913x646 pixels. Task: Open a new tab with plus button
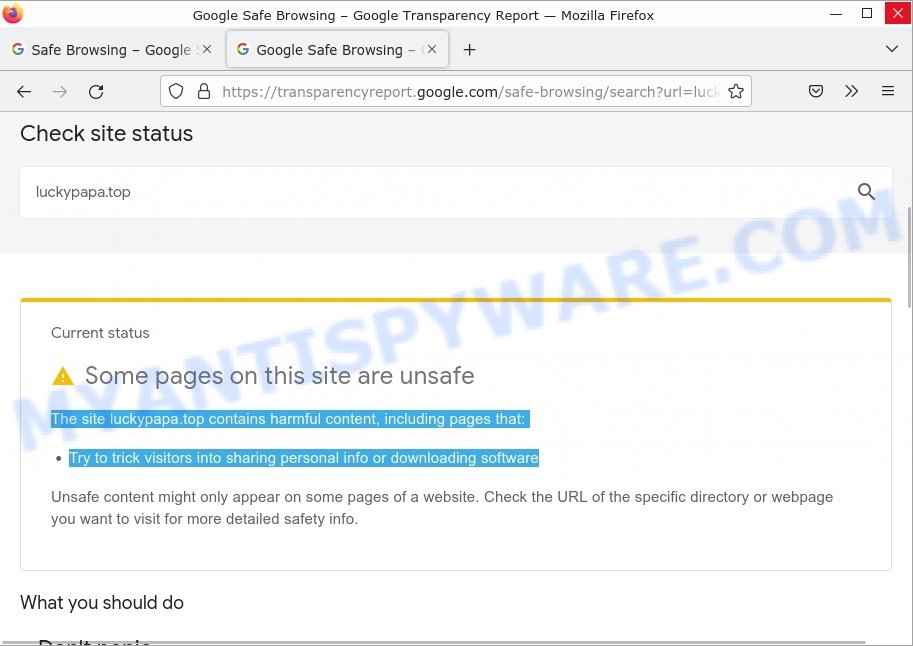coord(469,50)
